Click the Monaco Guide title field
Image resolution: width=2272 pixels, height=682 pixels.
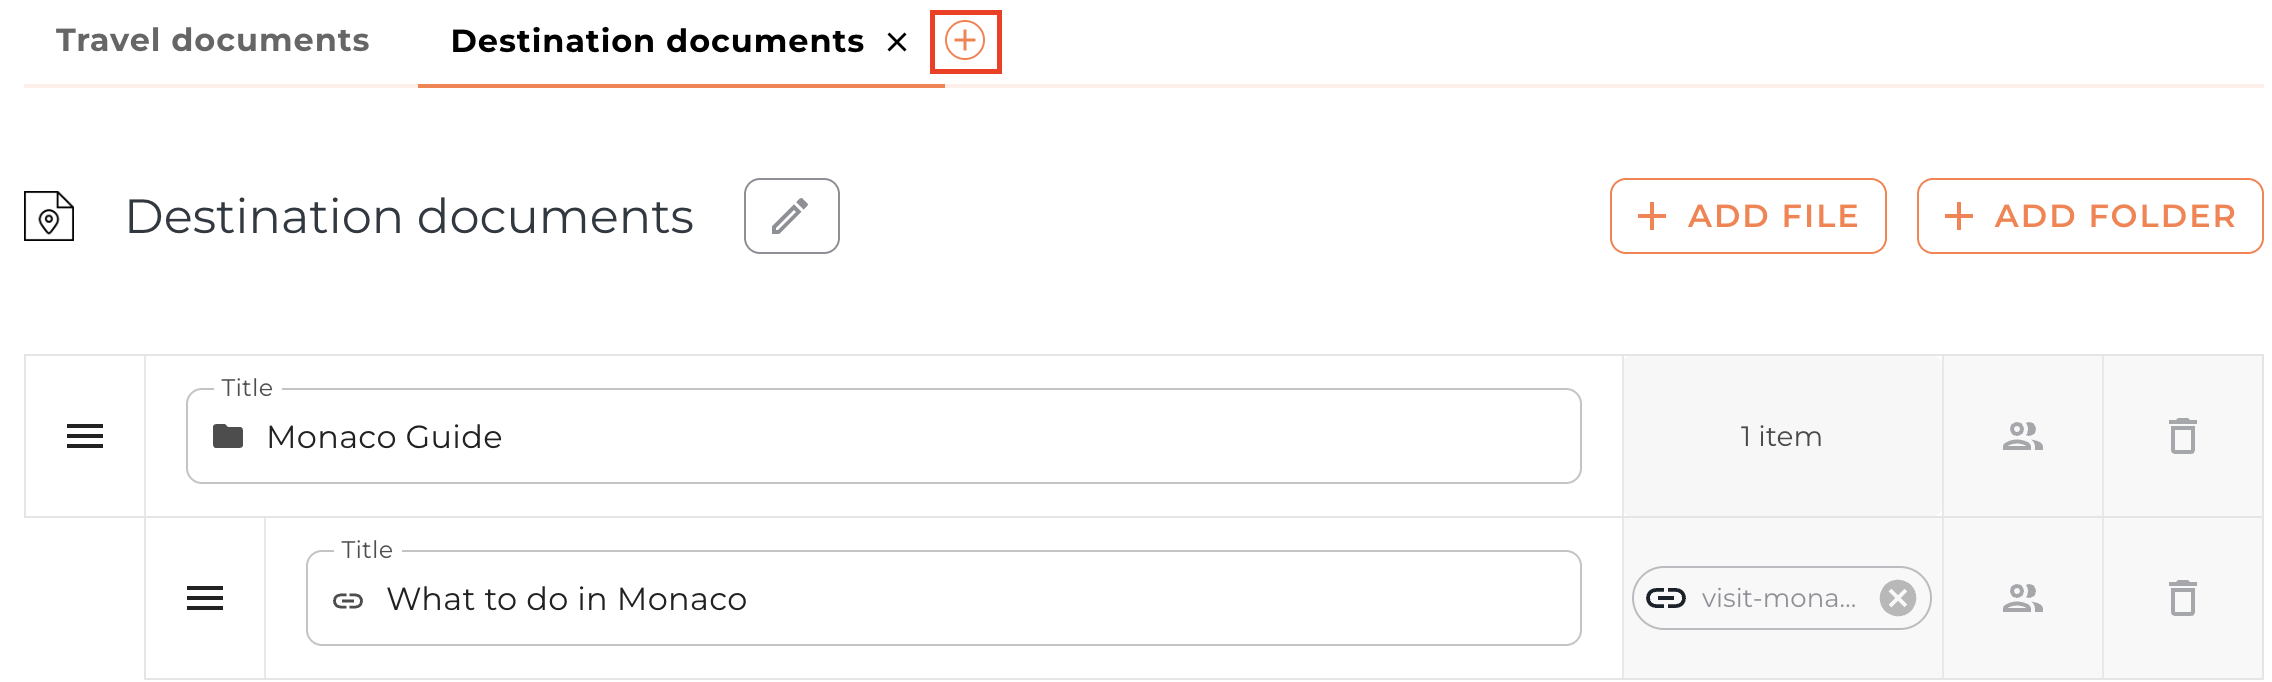900,437
